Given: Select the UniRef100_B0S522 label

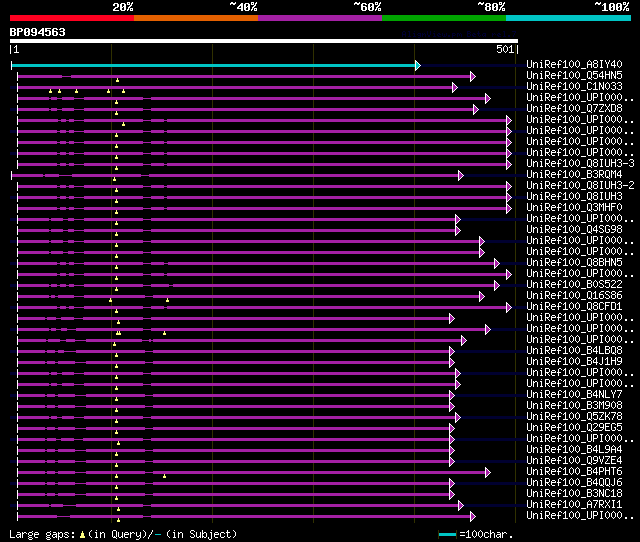Looking at the screenshot, I should click(574, 284).
